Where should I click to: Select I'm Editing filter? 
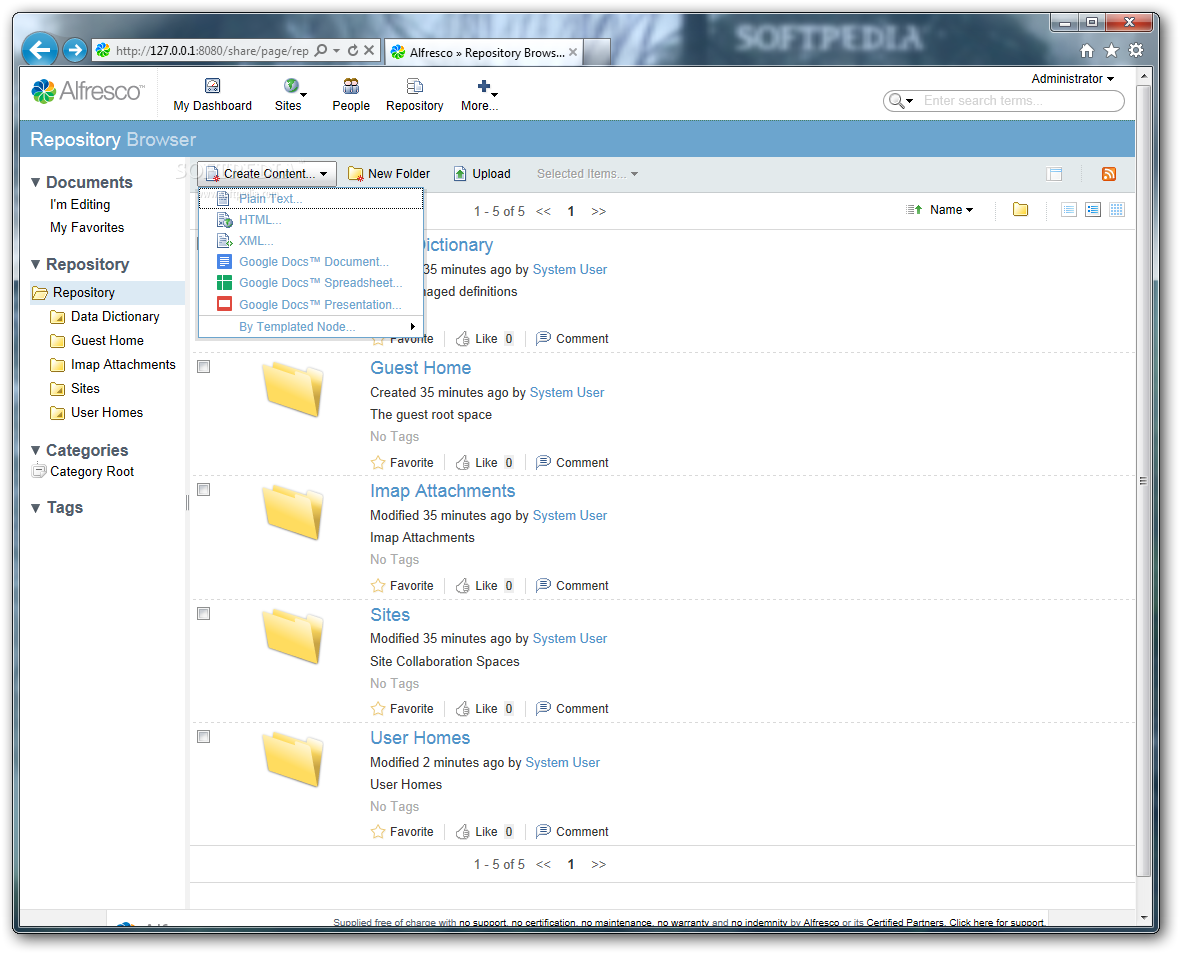point(80,205)
